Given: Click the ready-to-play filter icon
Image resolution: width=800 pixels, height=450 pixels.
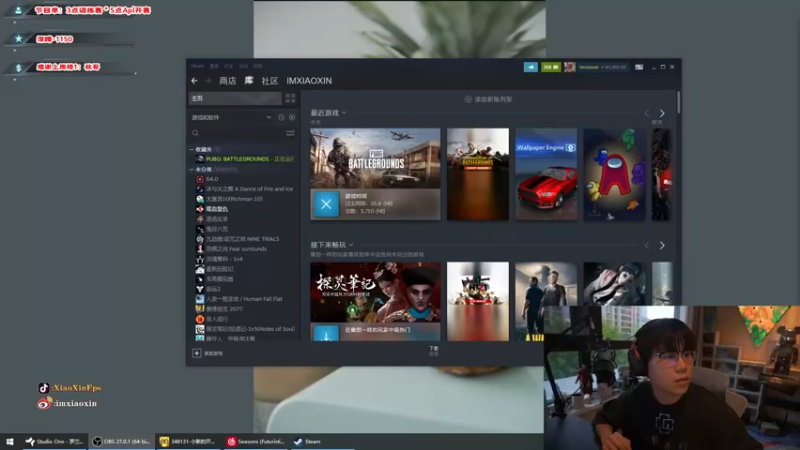Looking at the screenshot, I should pos(292,117).
